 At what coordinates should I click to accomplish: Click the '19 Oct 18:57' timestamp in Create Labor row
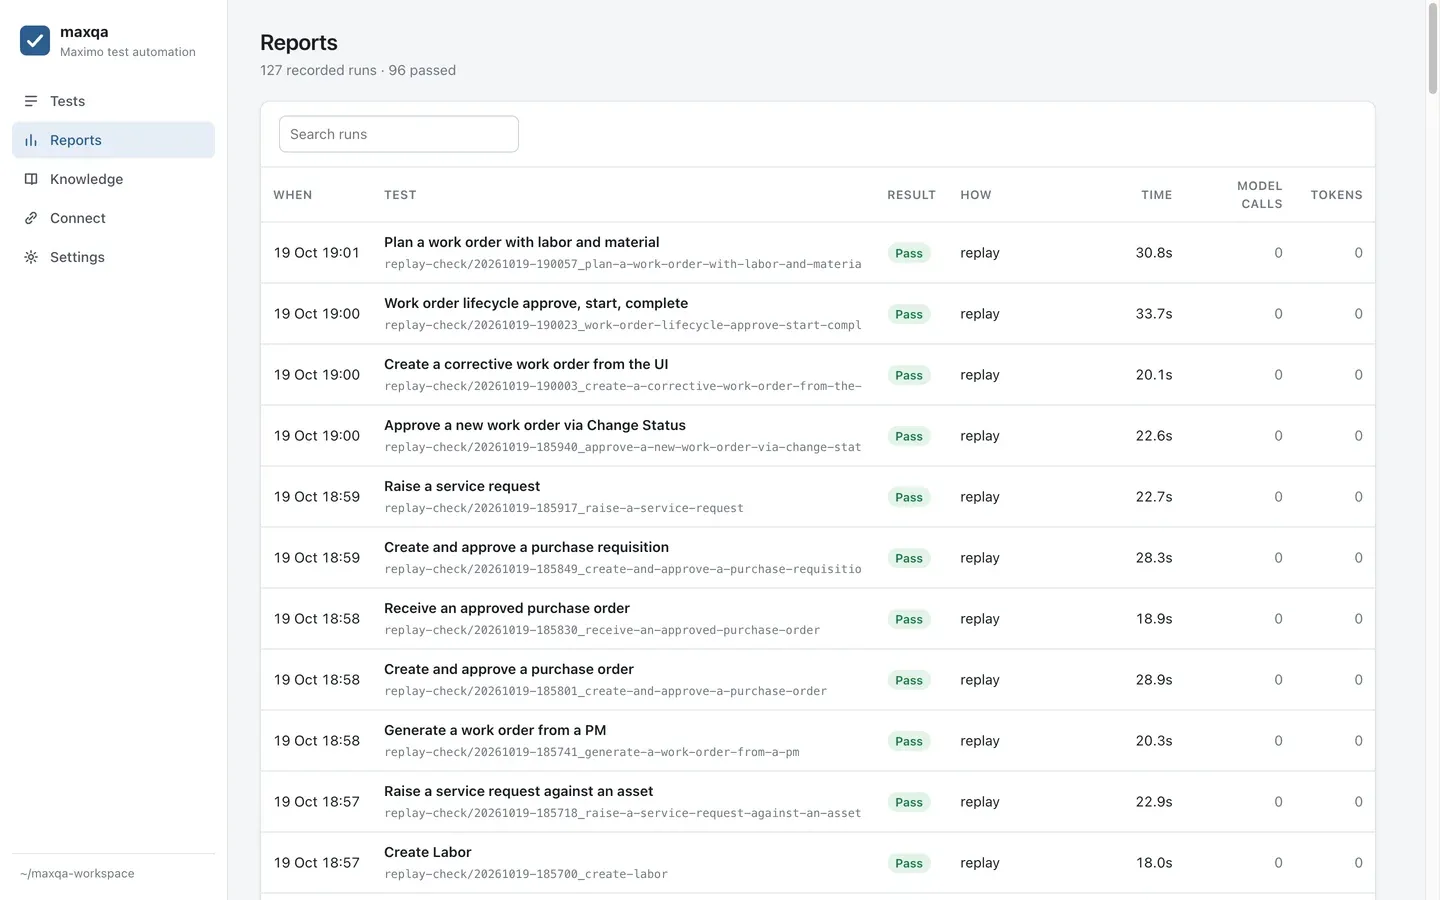[x=317, y=863]
